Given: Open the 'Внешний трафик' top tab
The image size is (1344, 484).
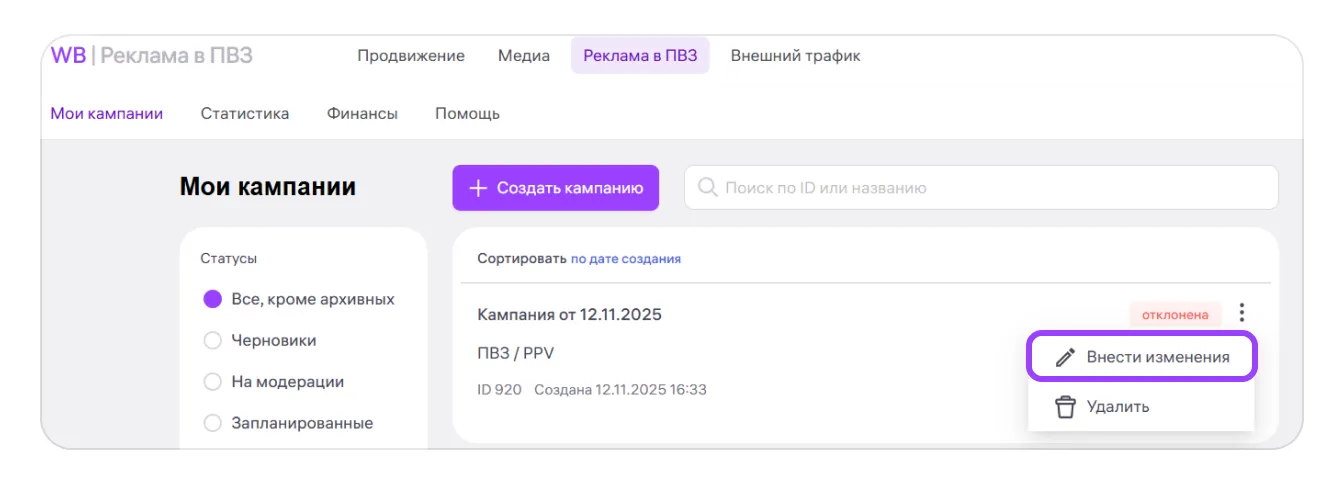Looking at the screenshot, I should click(x=796, y=56).
